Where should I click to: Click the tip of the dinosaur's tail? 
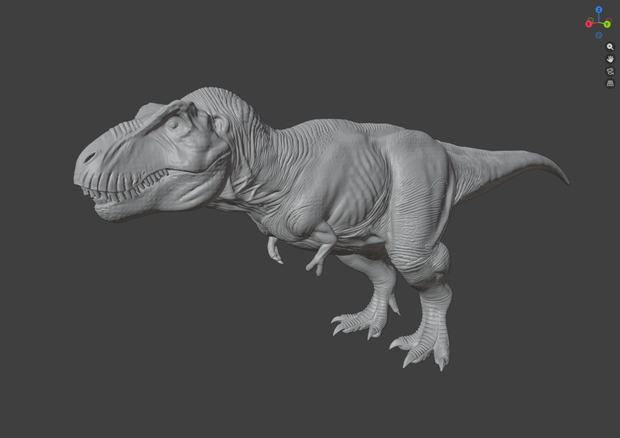565,179
